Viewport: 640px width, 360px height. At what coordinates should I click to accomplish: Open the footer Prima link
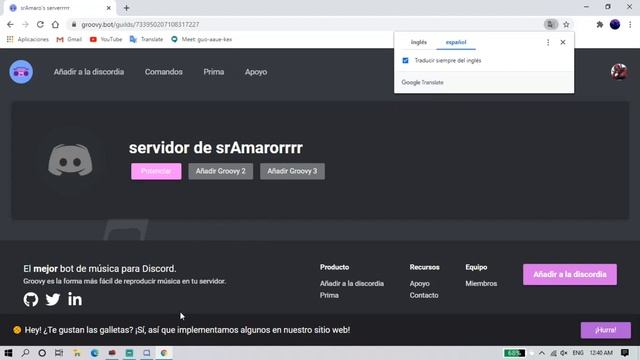(329, 295)
